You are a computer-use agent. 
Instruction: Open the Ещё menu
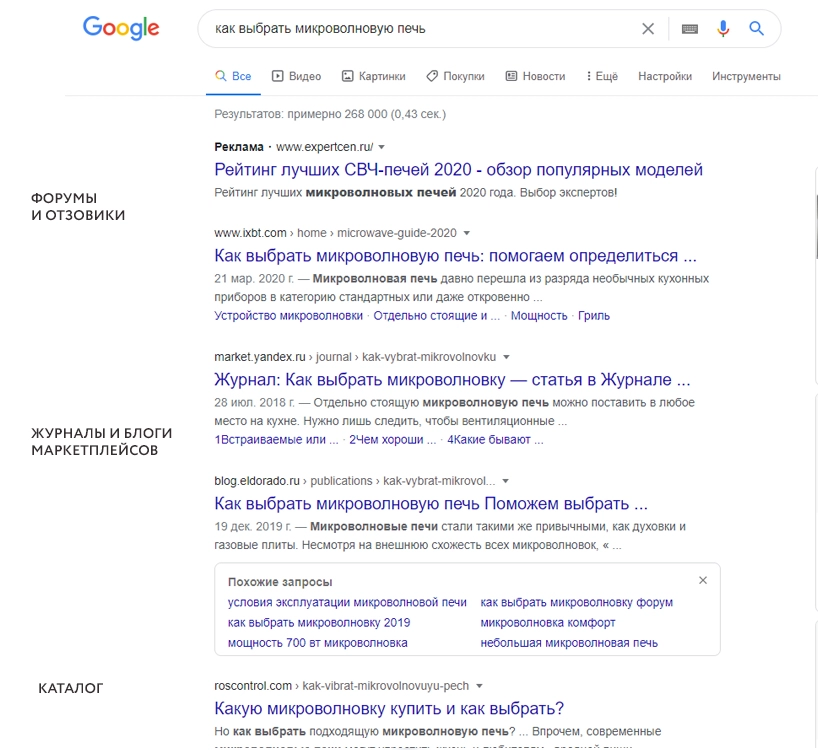[x=602, y=76]
